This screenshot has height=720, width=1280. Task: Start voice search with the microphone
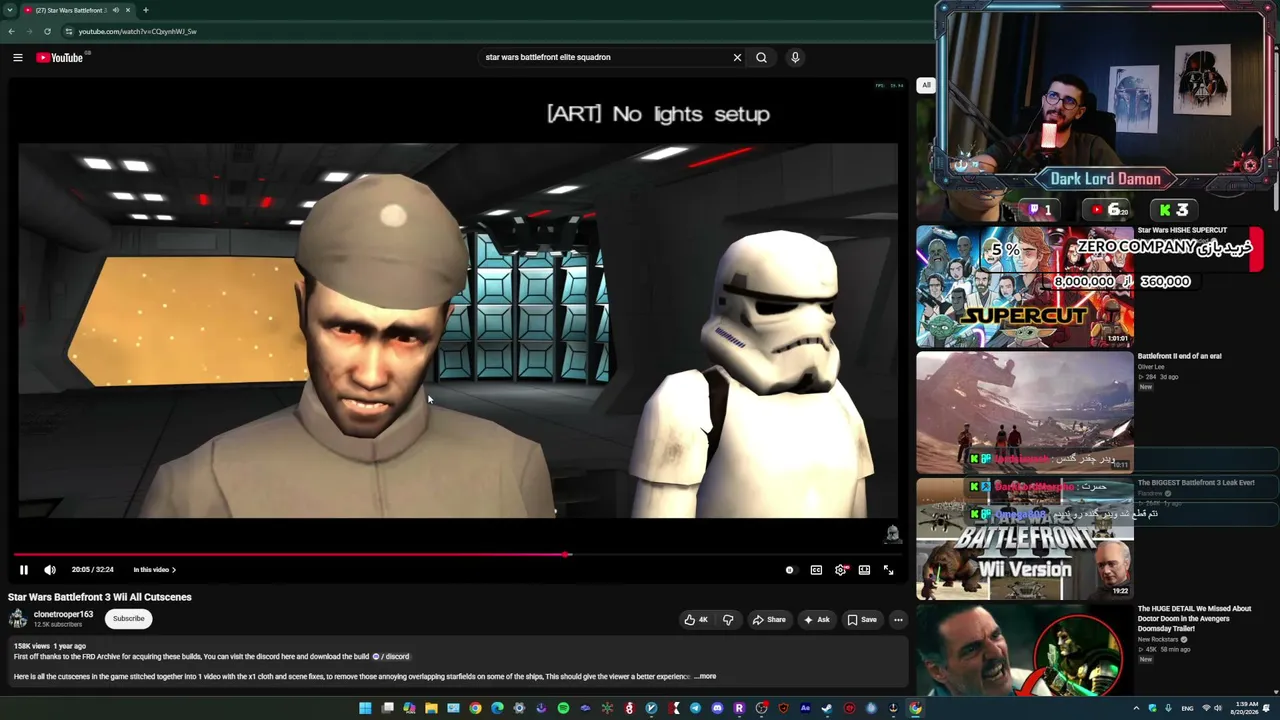click(795, 58)
